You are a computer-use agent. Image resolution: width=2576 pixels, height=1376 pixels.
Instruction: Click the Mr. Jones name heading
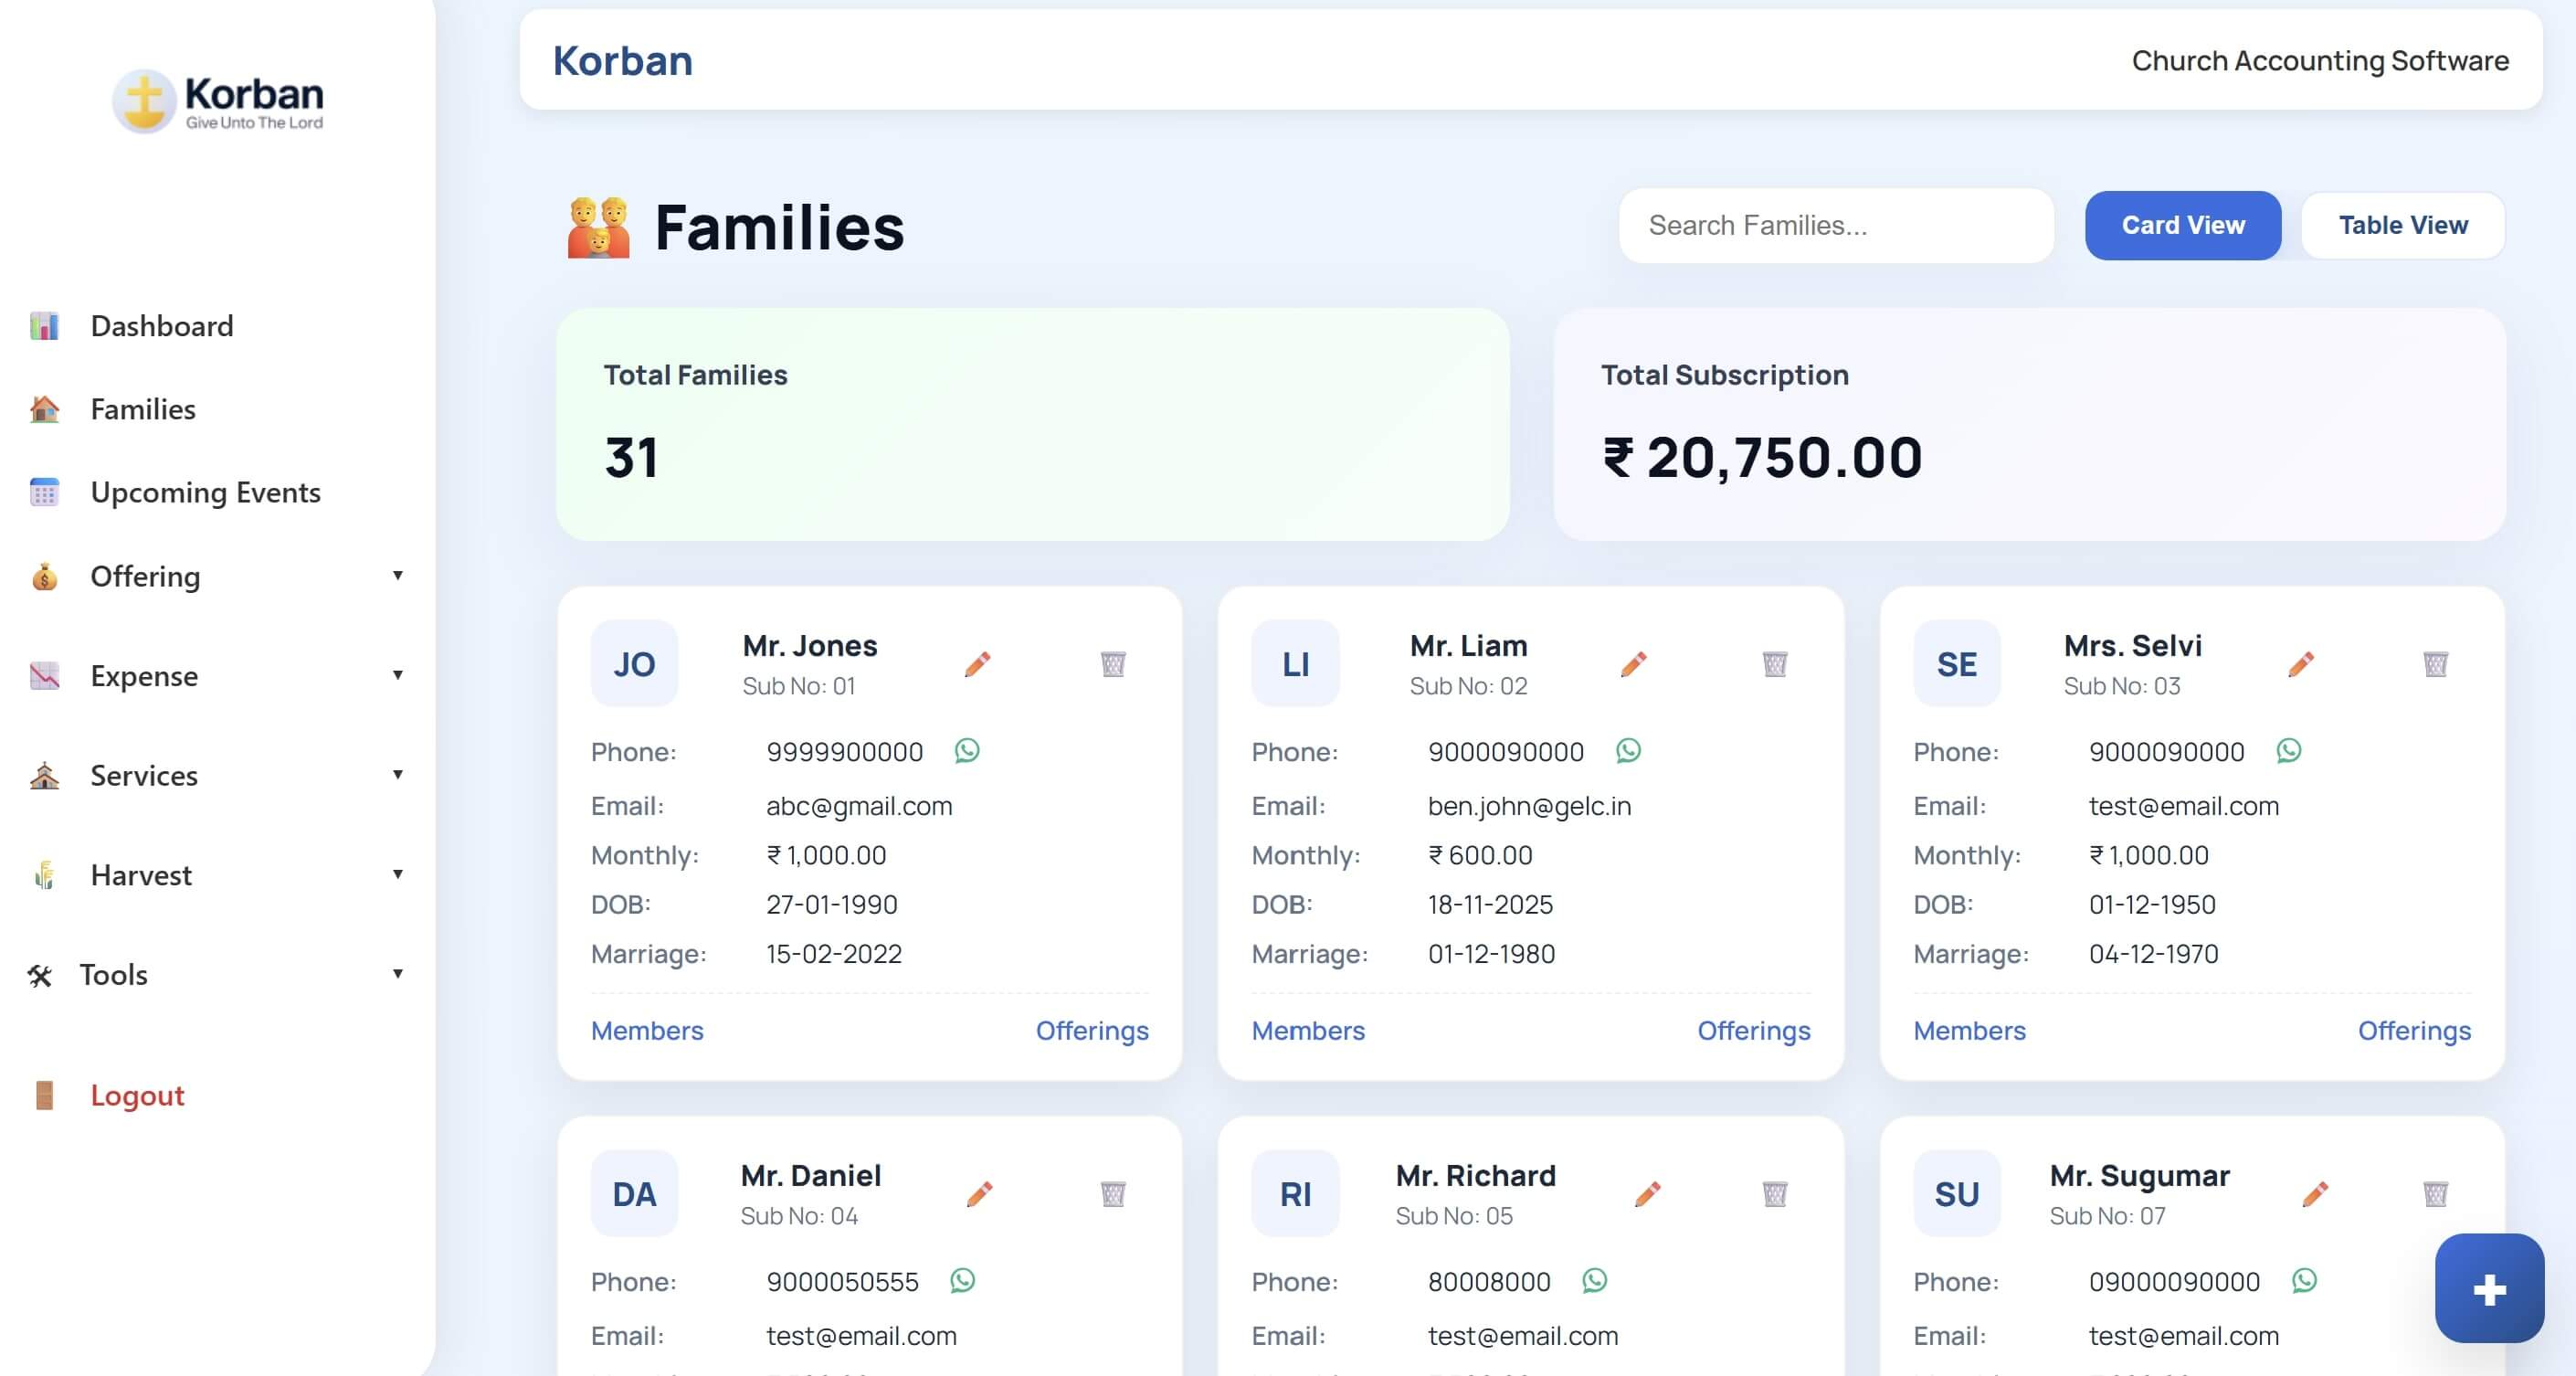click(809, 646)
